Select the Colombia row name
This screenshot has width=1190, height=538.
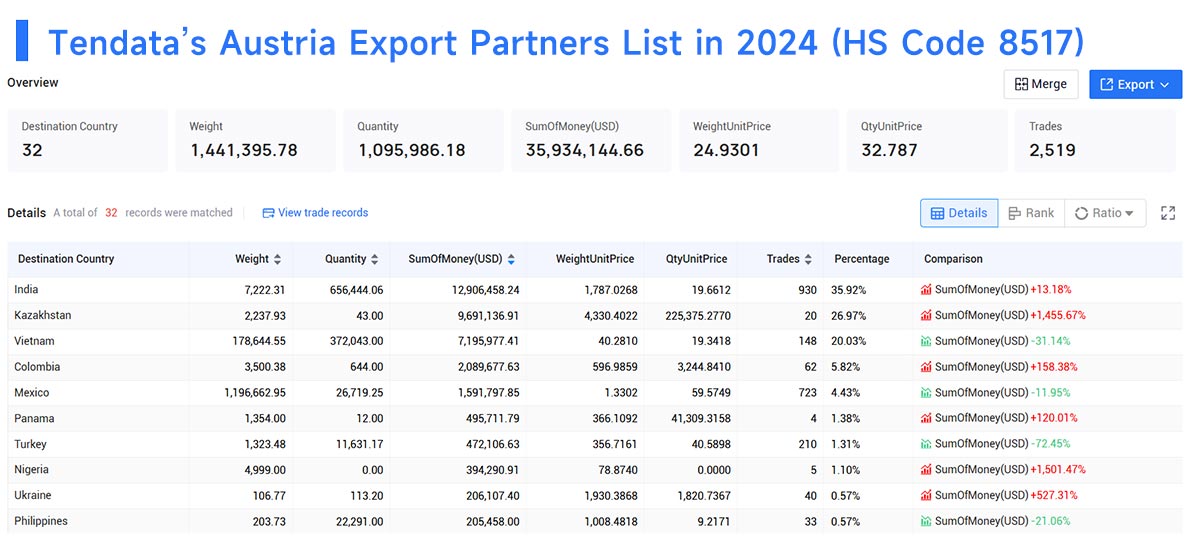coord(37,367)
